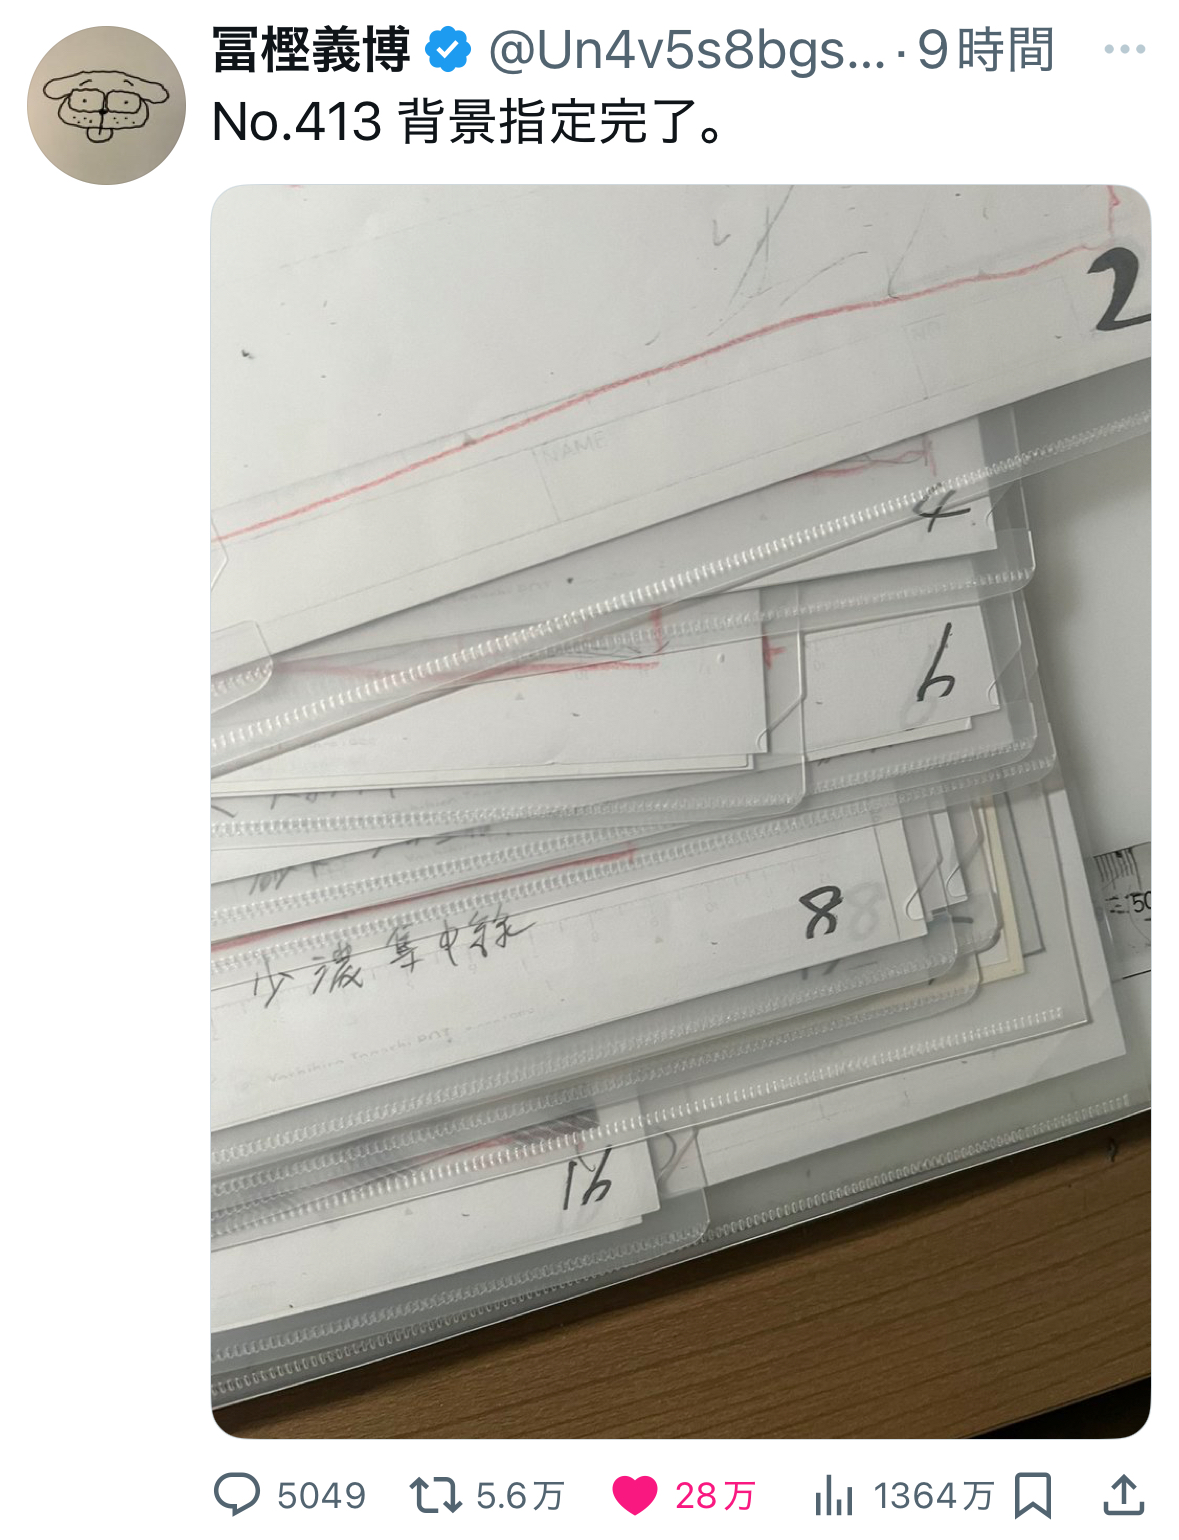This screenshot has width=1179, height=1540.
Task: Toggle the bookmark icon
Action: (x=1033, y=1496)
